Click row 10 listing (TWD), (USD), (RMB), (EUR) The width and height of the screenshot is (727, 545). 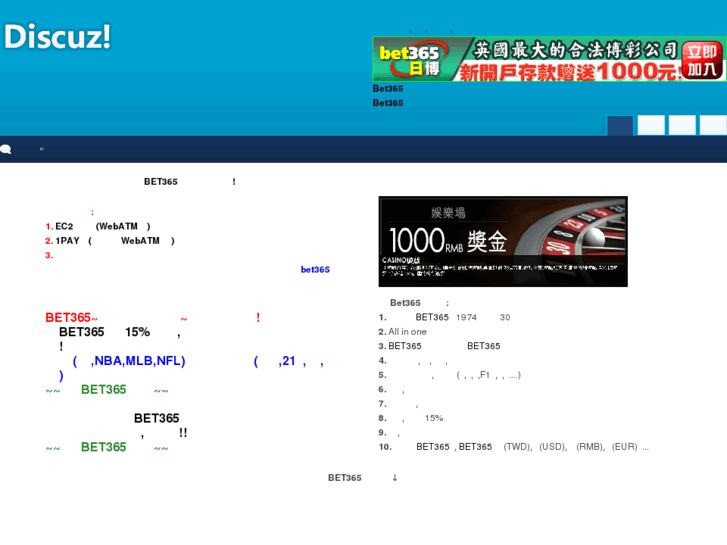(514, 447)
